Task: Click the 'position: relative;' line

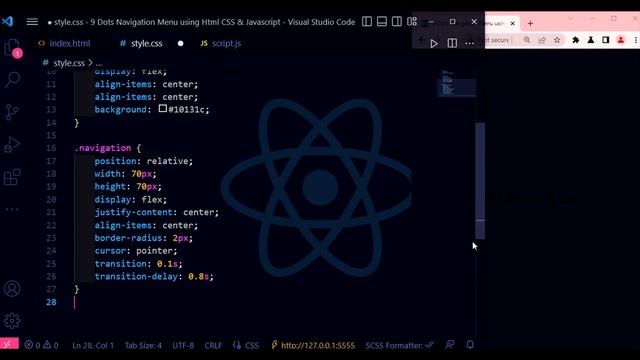Action: (x=144, y=161)
